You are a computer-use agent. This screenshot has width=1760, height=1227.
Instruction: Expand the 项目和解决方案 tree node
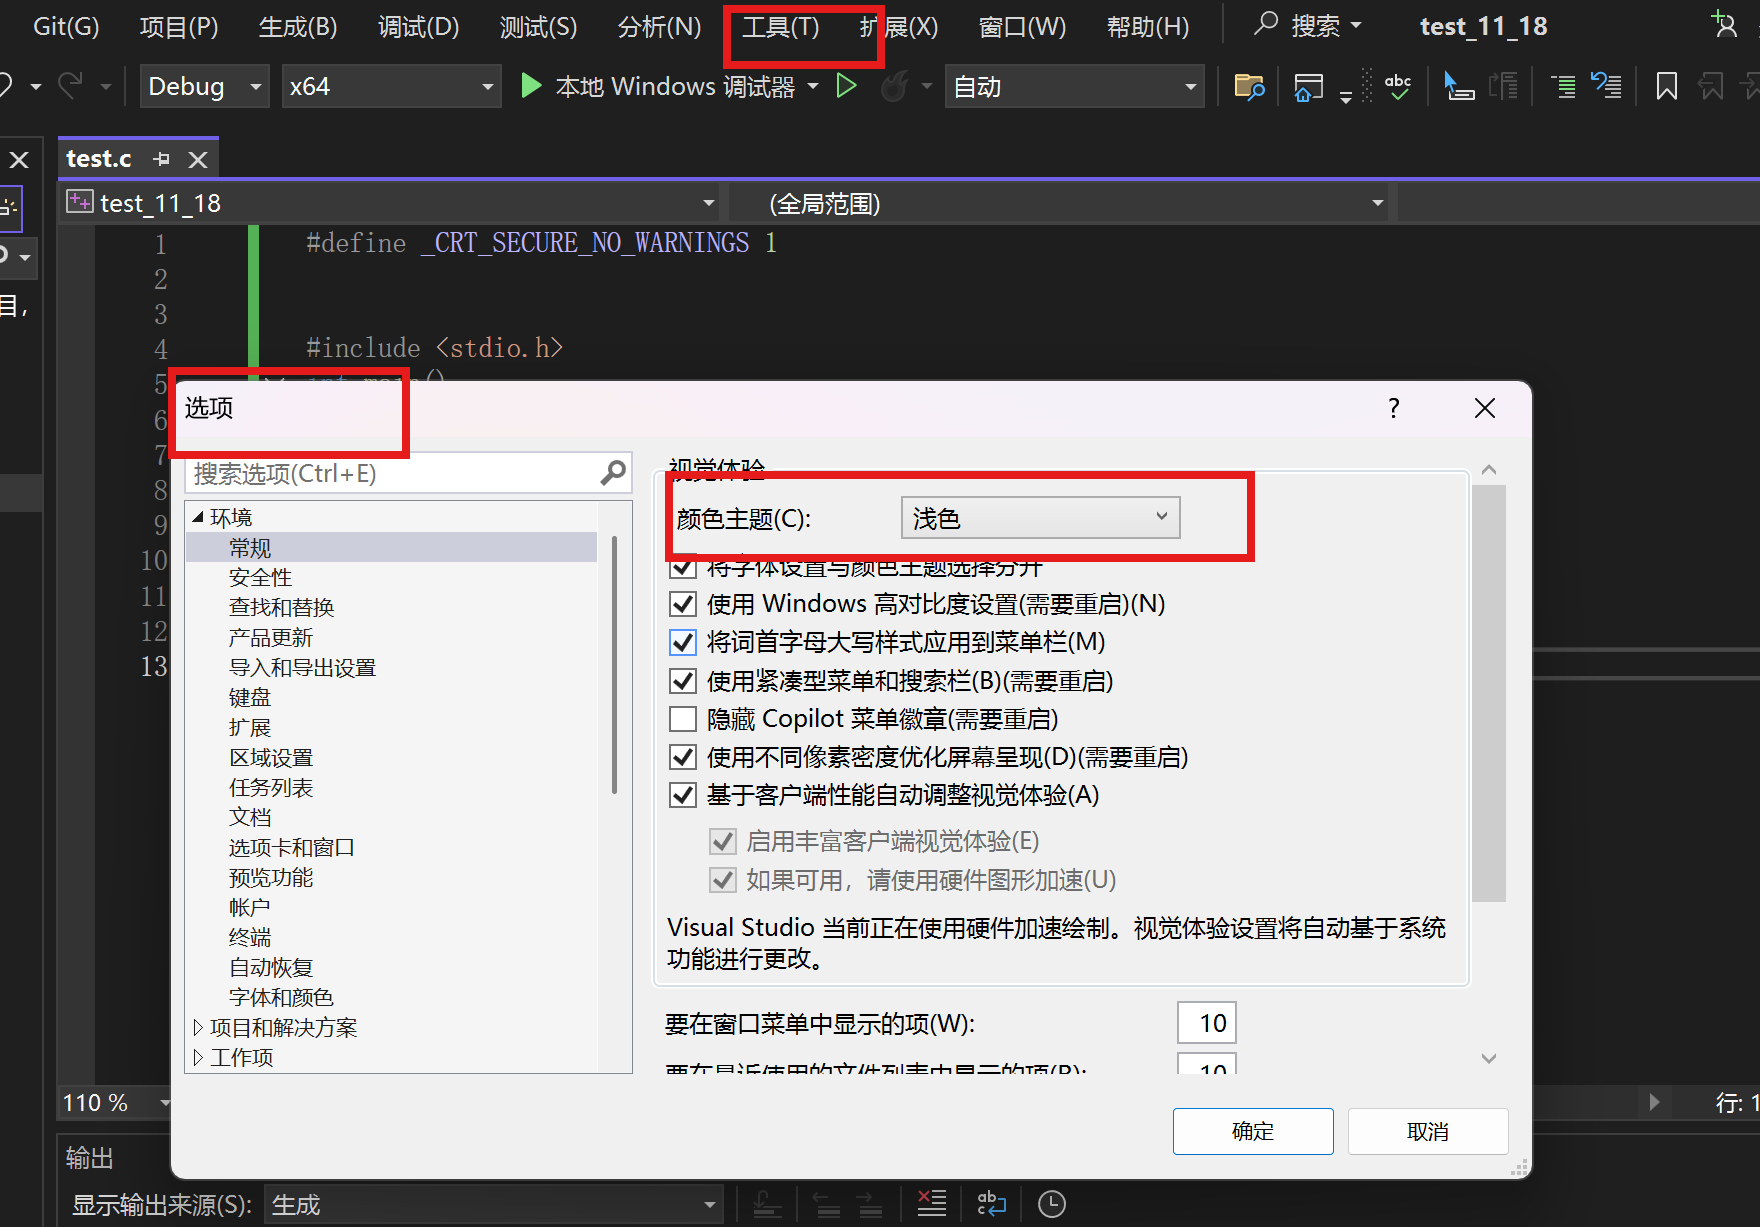(x=198, y=1027)
